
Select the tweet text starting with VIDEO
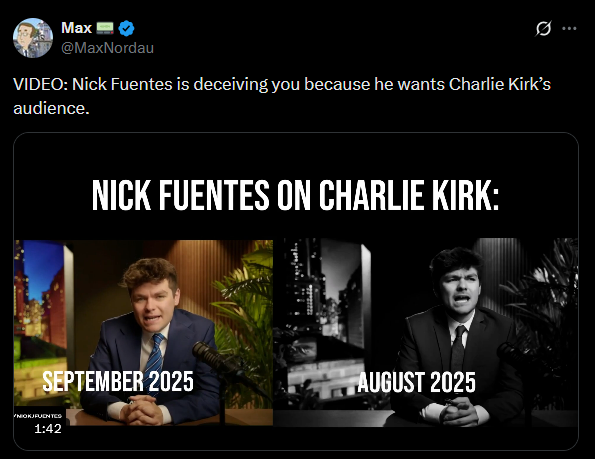point(282,96)
